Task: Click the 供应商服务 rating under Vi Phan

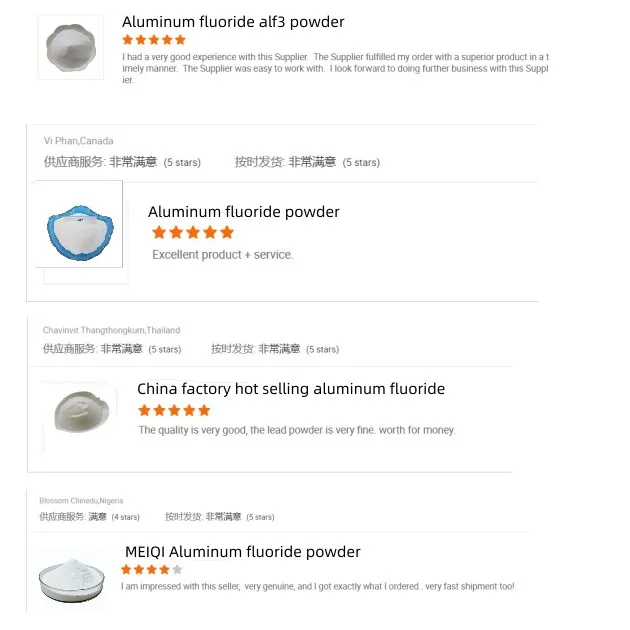Action: tap(122, 162)
